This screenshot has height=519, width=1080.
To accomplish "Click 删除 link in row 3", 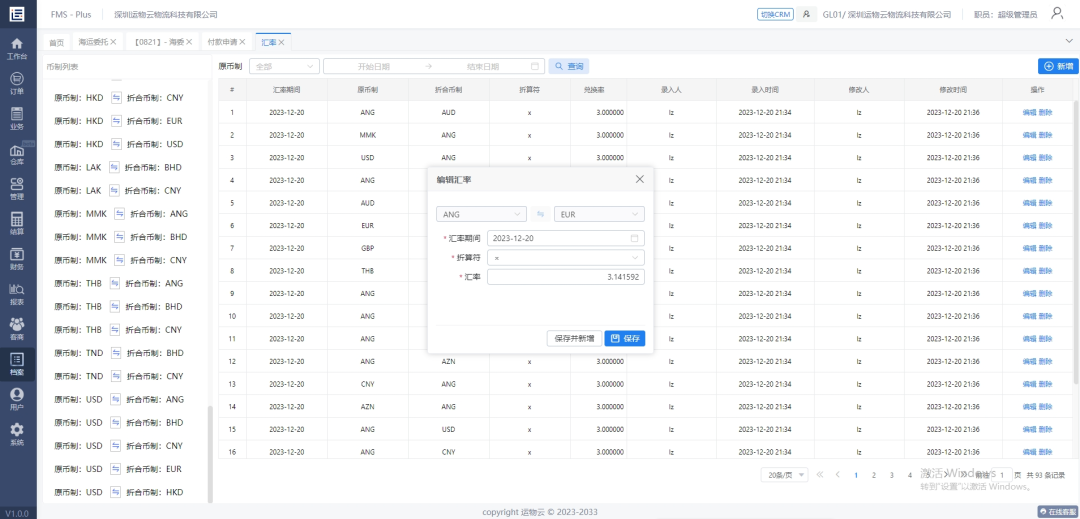I will point(1046,158).
